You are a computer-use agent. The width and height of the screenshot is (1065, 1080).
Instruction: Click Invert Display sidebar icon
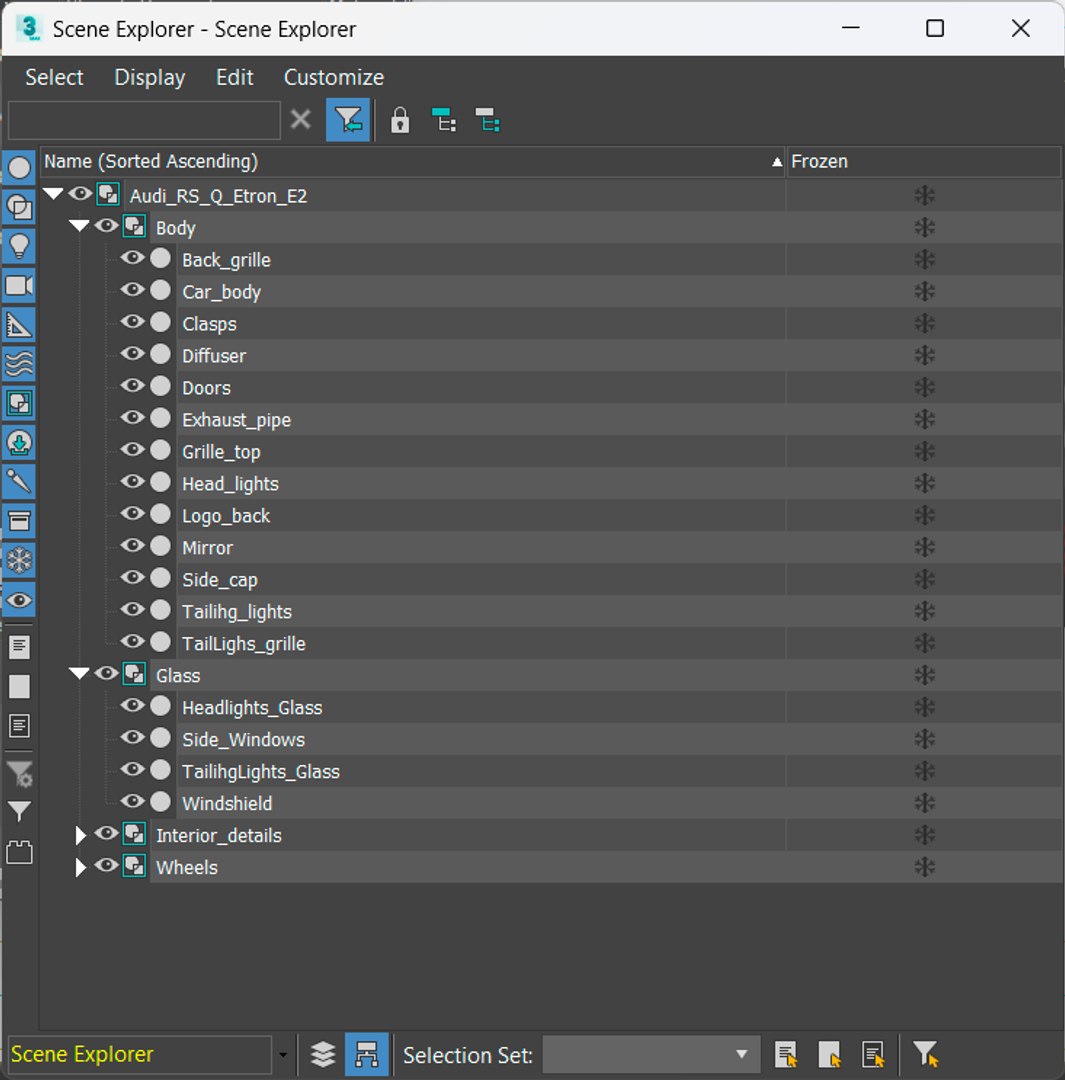(x=19, y=725)
